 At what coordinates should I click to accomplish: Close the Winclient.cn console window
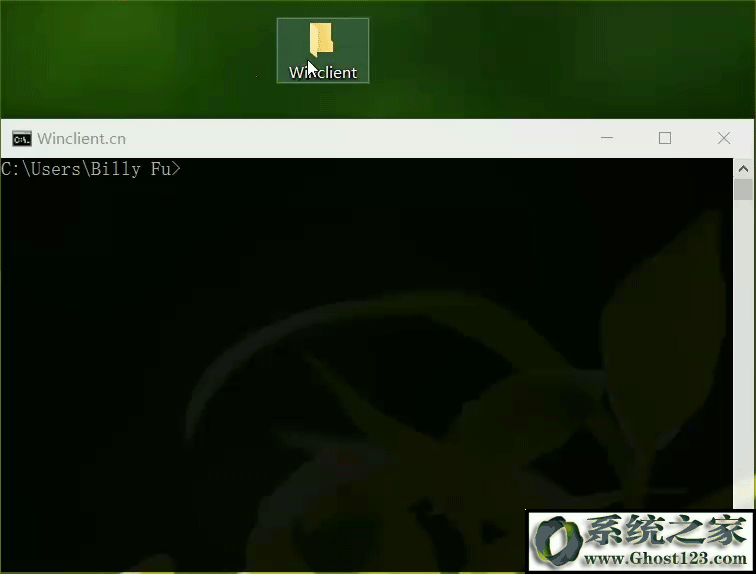click(724, 138)
